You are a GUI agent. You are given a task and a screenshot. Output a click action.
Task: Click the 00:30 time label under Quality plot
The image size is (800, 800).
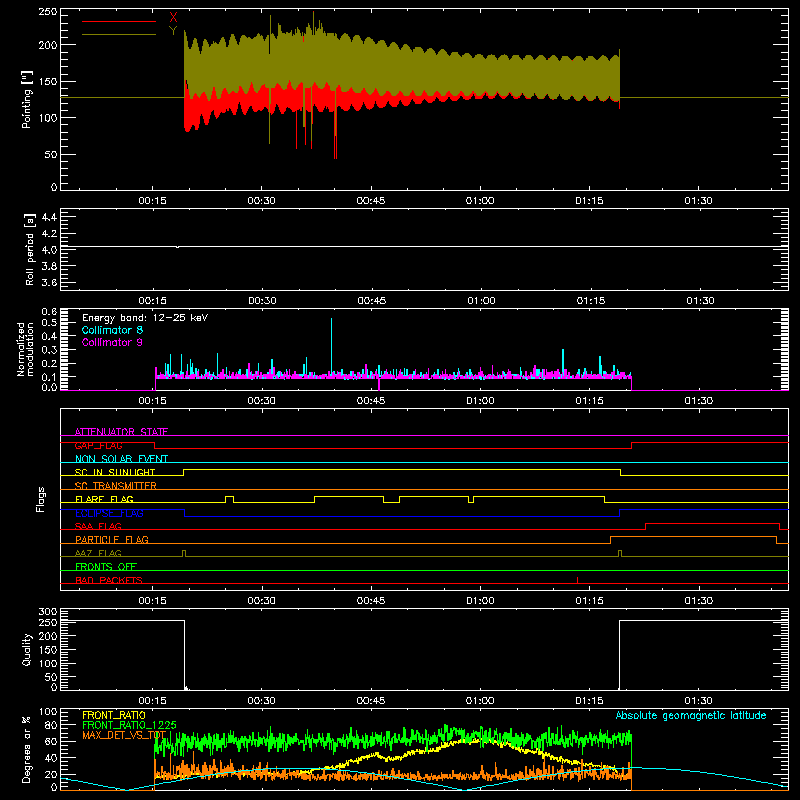point(261,701)
